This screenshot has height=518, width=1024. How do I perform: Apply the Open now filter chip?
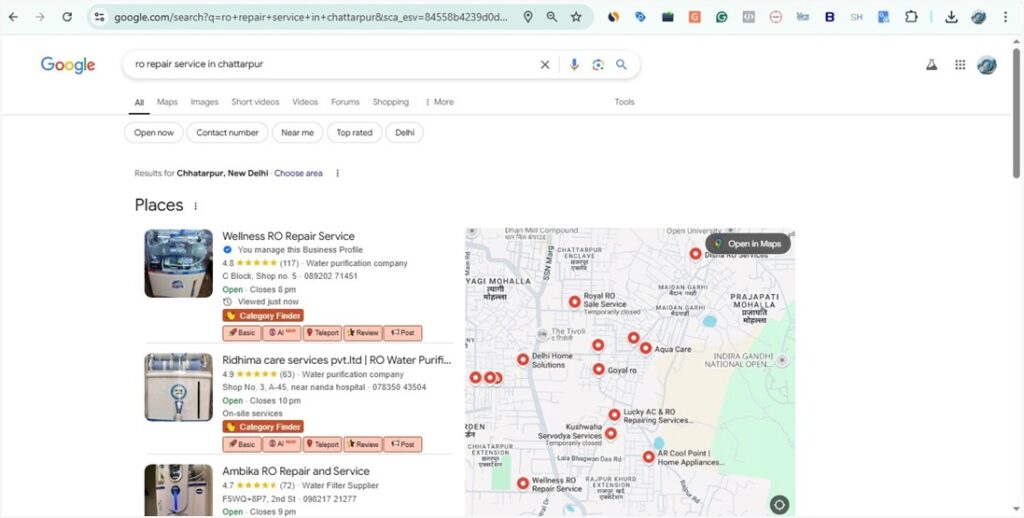(154, 133)
